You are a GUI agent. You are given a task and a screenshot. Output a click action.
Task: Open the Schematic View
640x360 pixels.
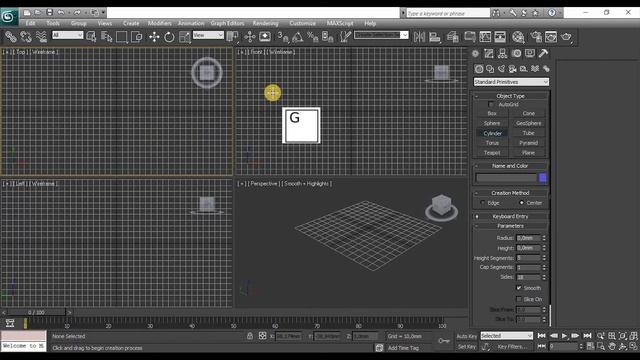pos(500,37)
